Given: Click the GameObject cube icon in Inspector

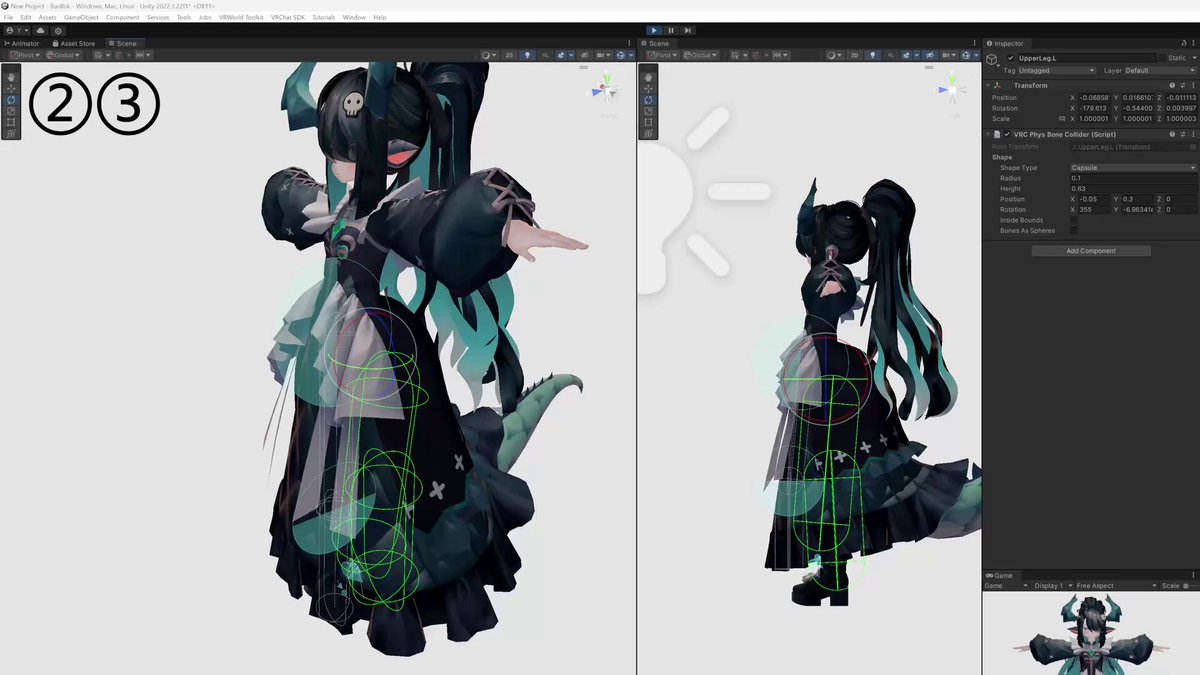Looking at the screenshot, I should coord(992,59).
